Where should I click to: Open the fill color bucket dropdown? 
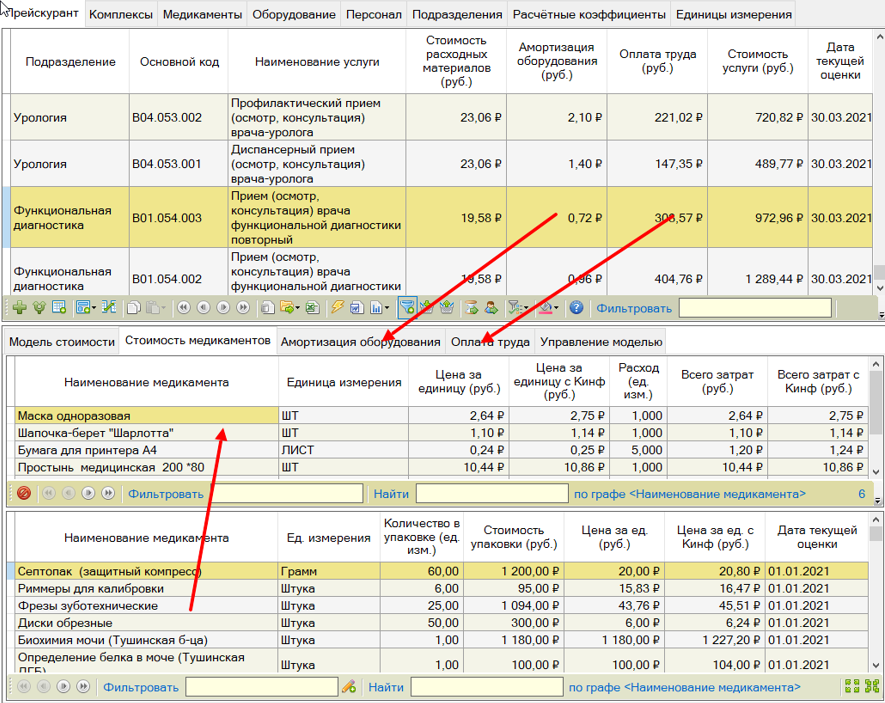point(555,307)
